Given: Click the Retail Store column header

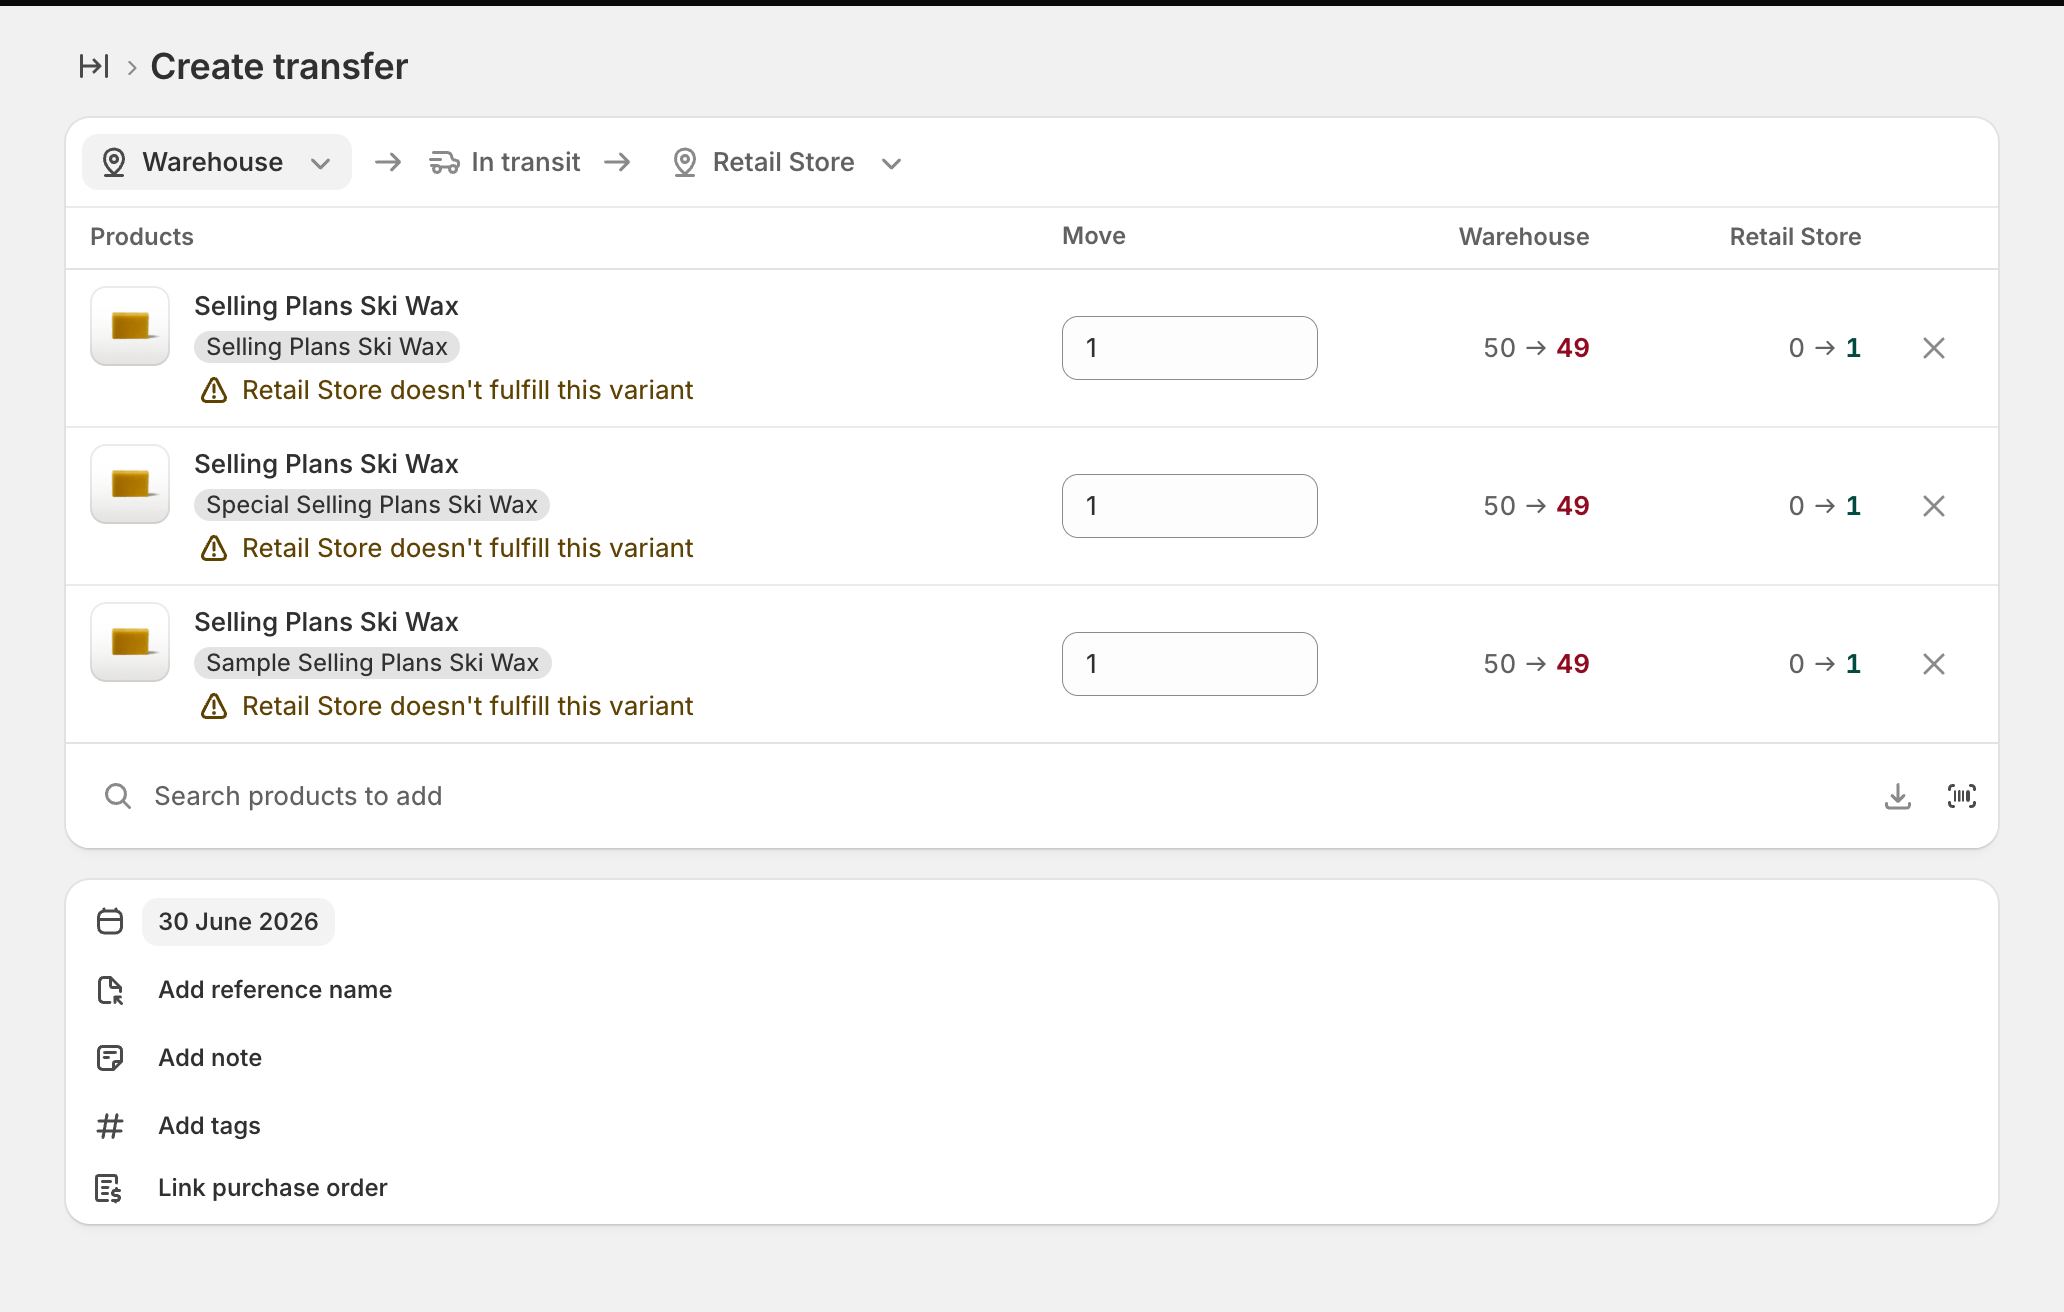Looking at the screenshot, I should point(1795,237).
